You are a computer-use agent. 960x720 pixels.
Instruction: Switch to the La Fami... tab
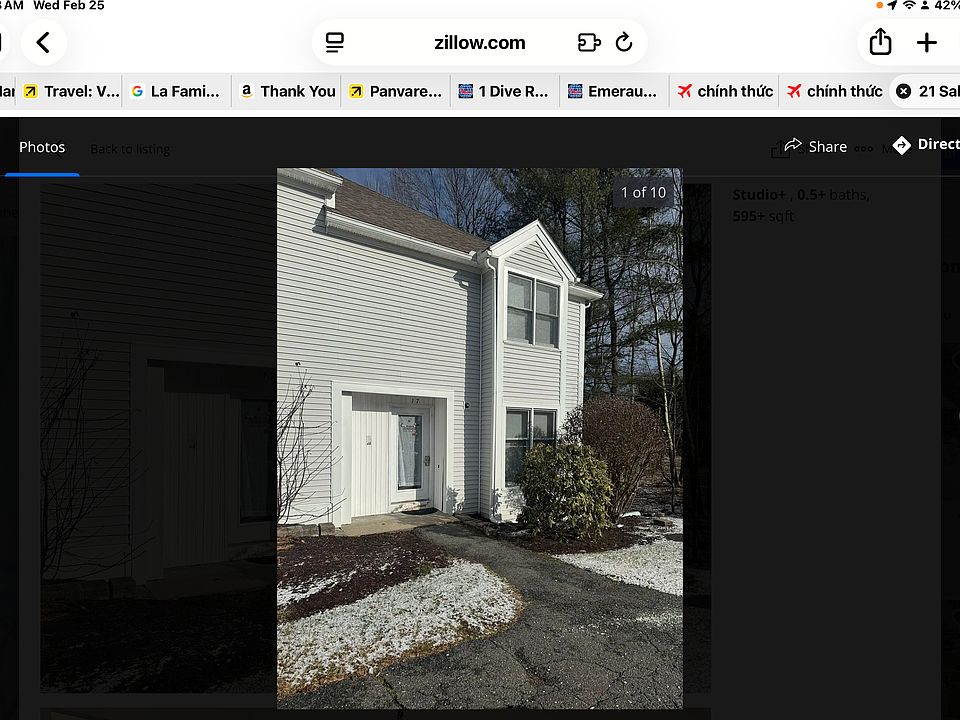(176, 91)
